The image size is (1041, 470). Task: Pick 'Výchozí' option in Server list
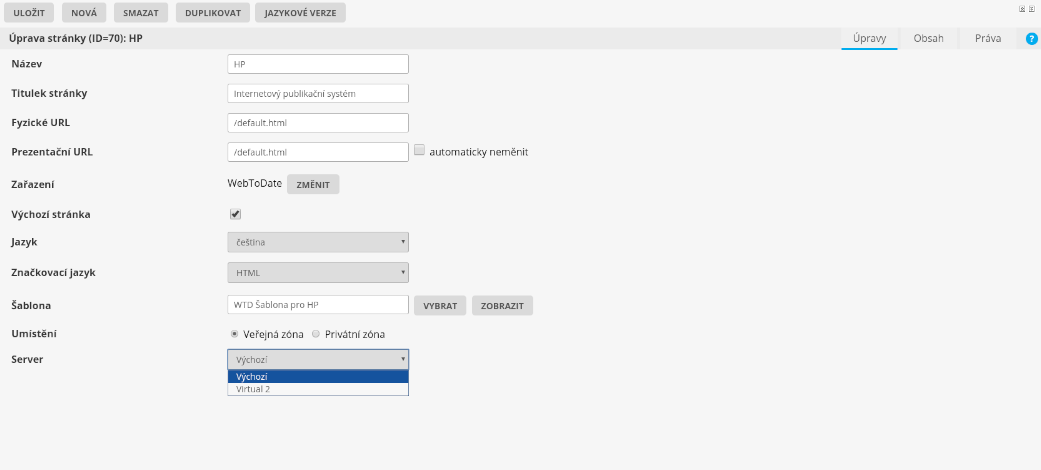(318, 377)
